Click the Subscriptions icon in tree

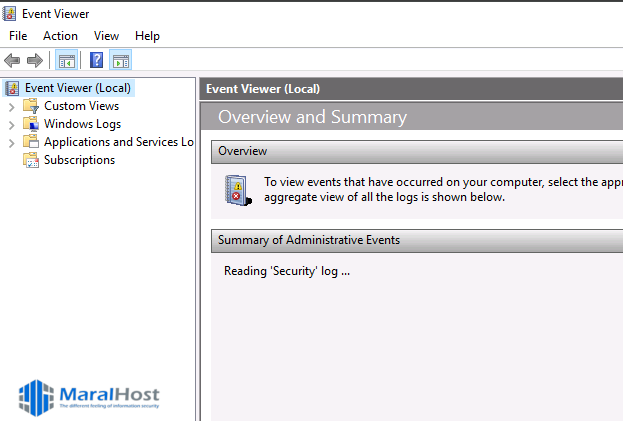coord(30,160)
